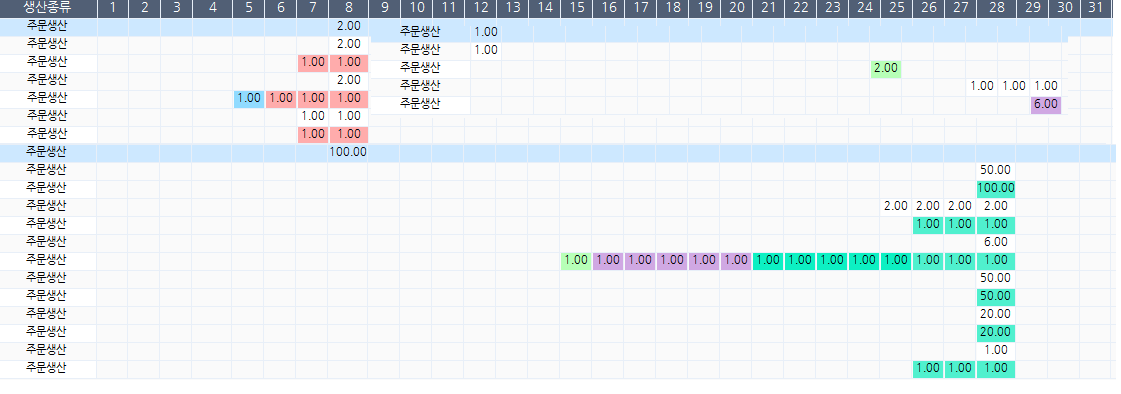Click the day 6 column header

[280, 9]
